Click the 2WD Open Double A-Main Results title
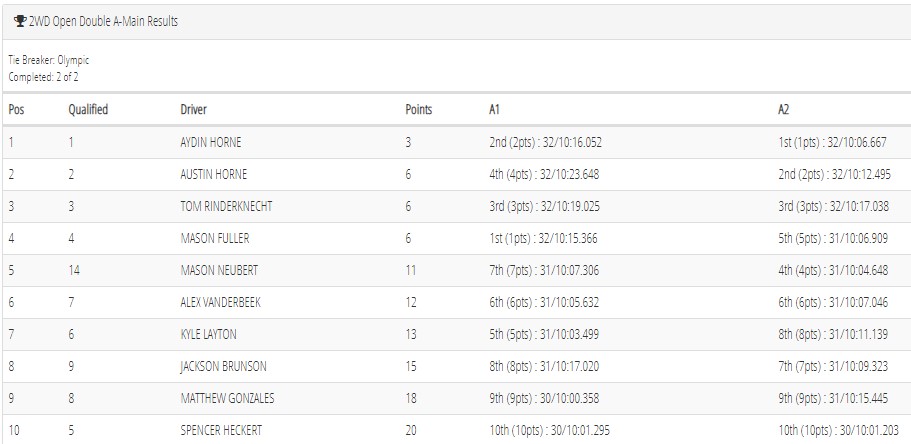 click(x=103, y=22)
